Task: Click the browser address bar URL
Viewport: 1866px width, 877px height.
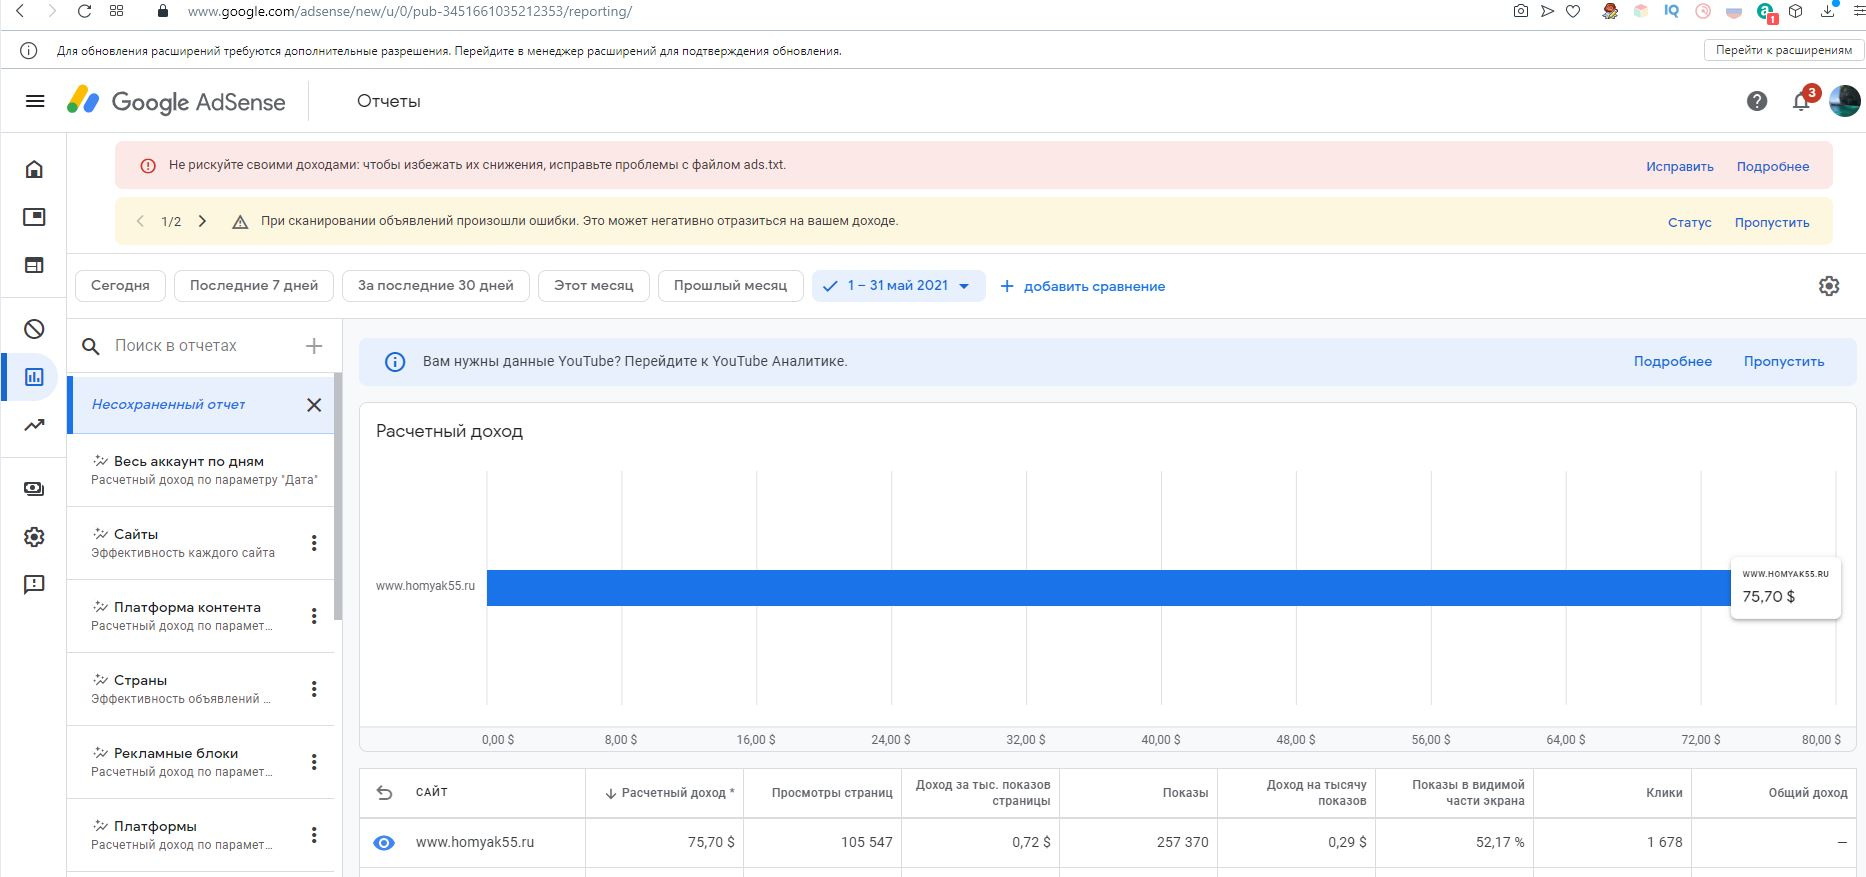Action: tap(410, 11)
